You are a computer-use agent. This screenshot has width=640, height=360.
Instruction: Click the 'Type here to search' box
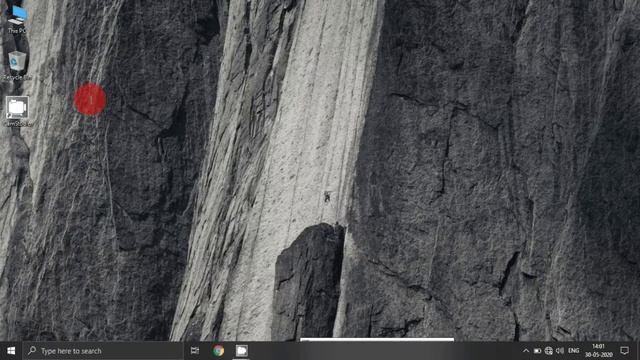[x=103, y=351]
